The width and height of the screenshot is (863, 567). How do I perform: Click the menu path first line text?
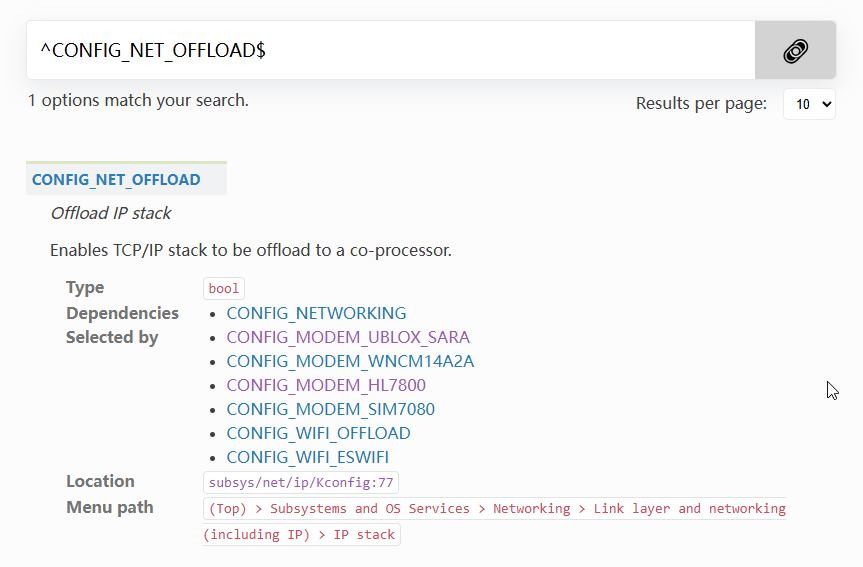pyautogui.click(x=495, y=509)
